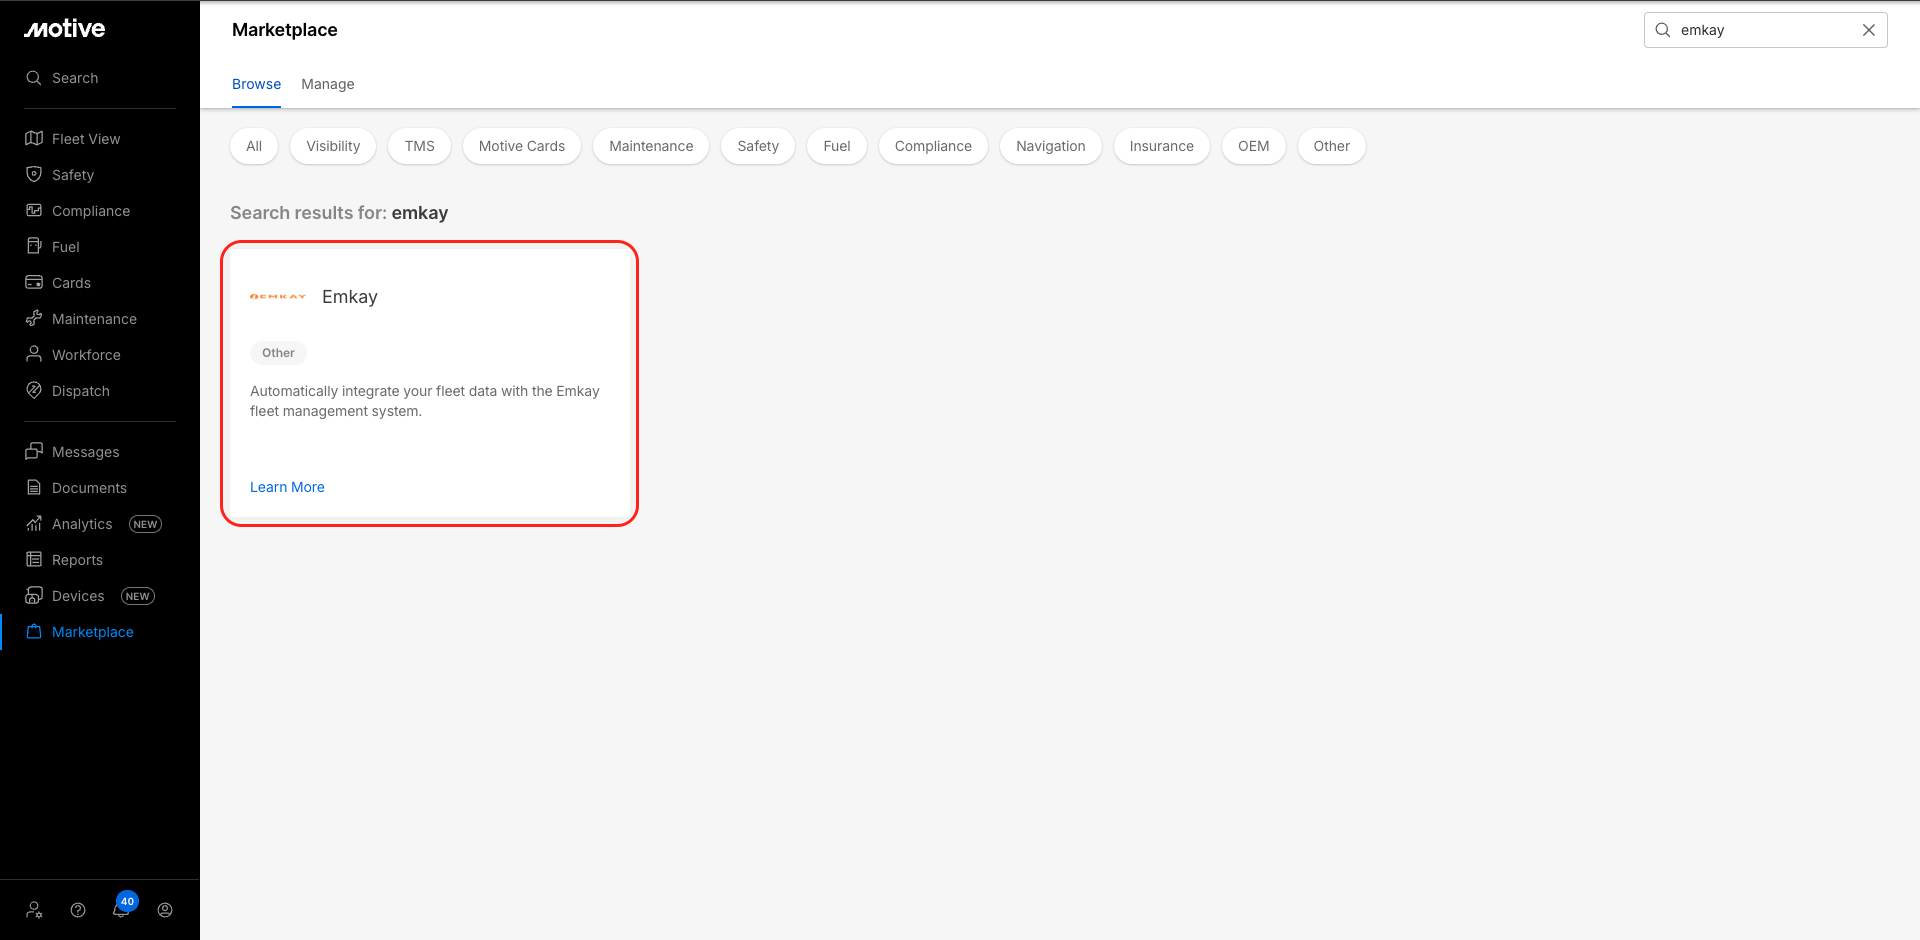Open Documents in sidebar
This screenshot has height=940, width=1920.
(x=89, y=488)
